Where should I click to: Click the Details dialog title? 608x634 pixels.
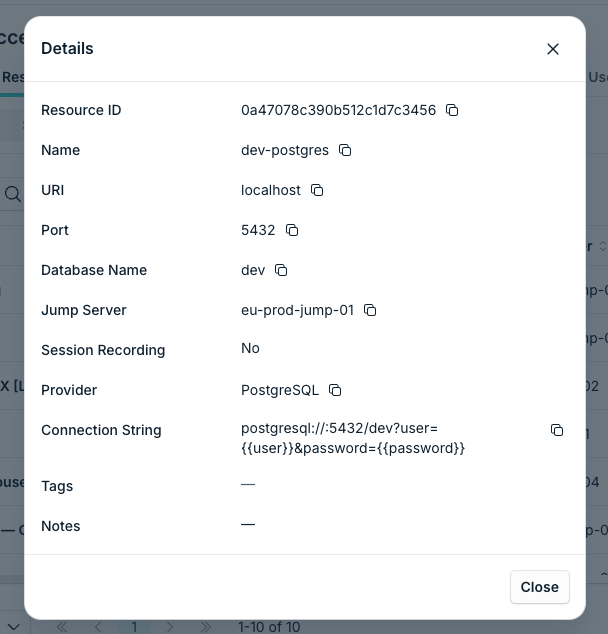pyautogui.click(x=67, y=49)
